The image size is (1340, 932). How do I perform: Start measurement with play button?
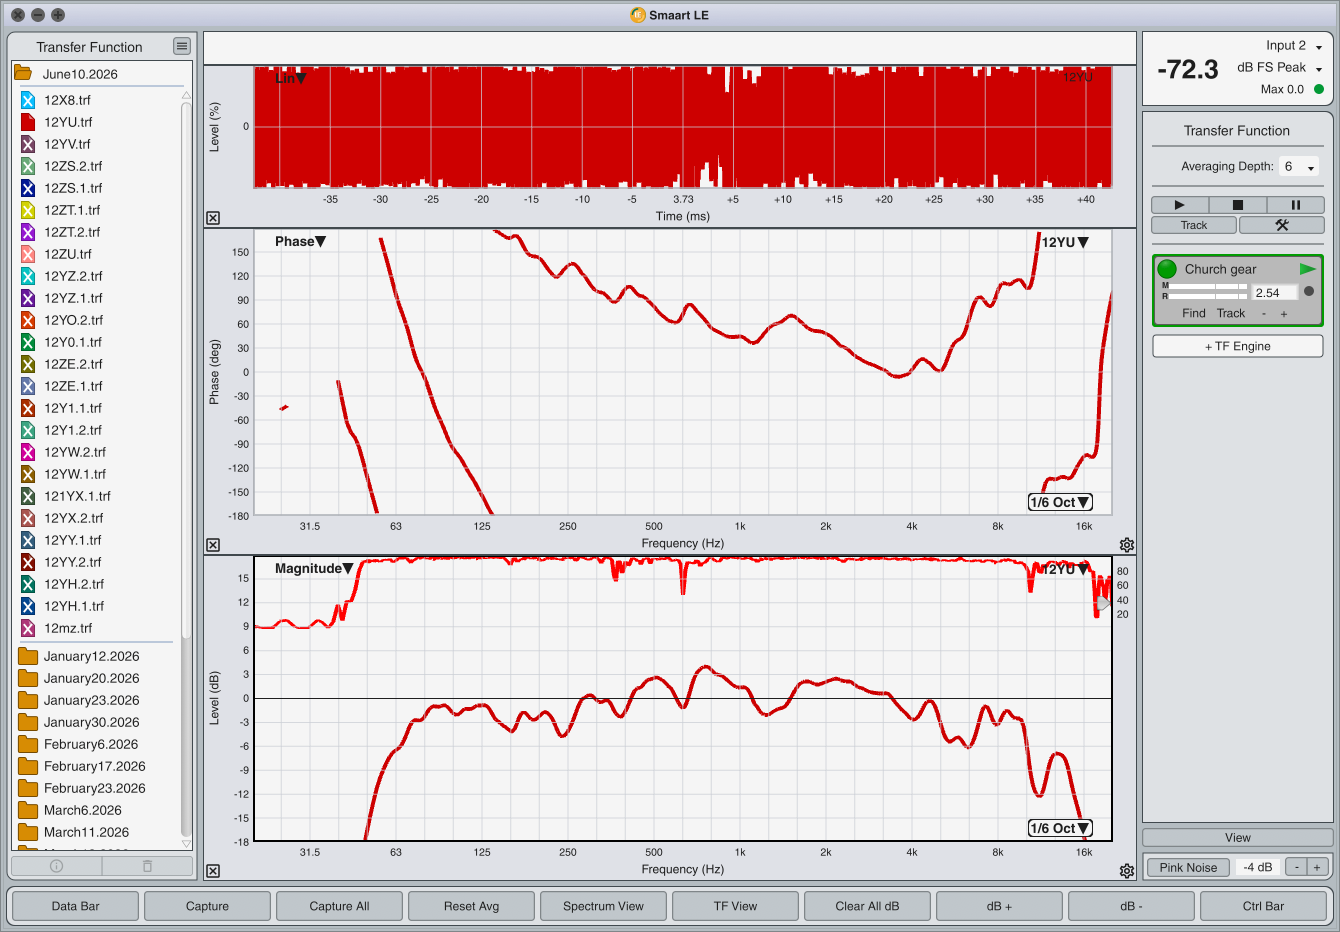pyautogui.click(x=1179, y=205)
